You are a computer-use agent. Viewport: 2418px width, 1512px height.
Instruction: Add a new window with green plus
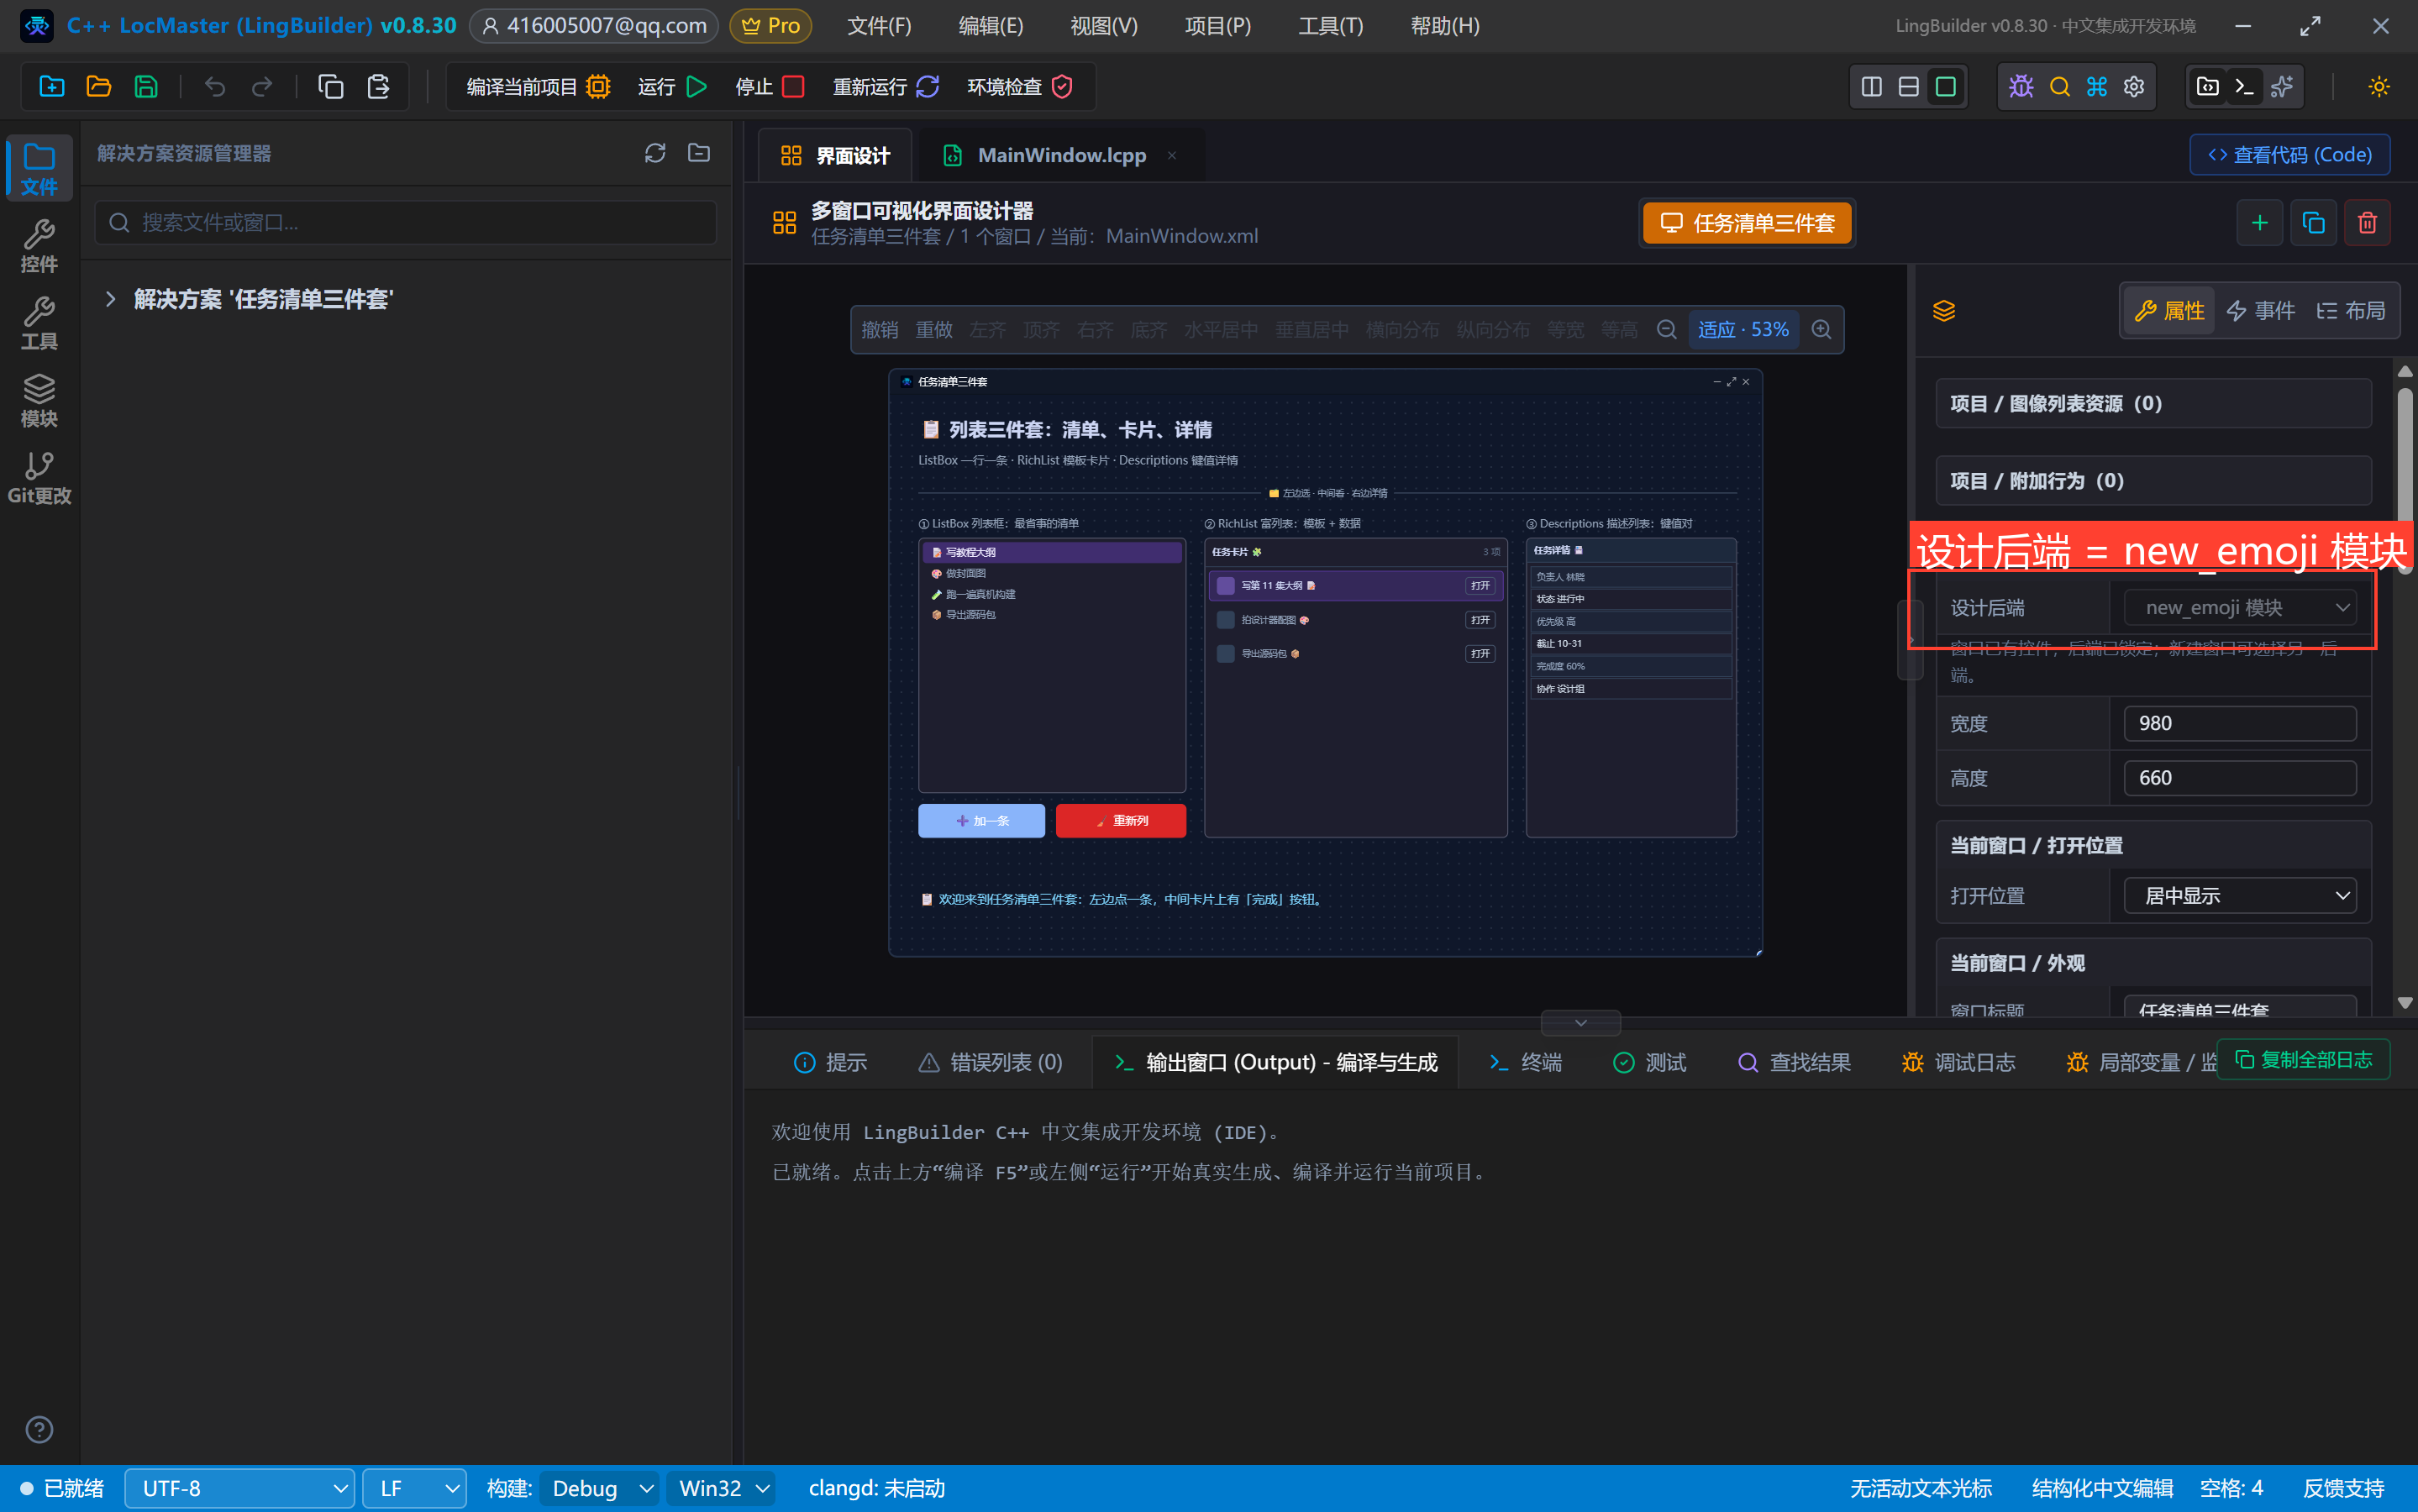(x=2259, y=222)
